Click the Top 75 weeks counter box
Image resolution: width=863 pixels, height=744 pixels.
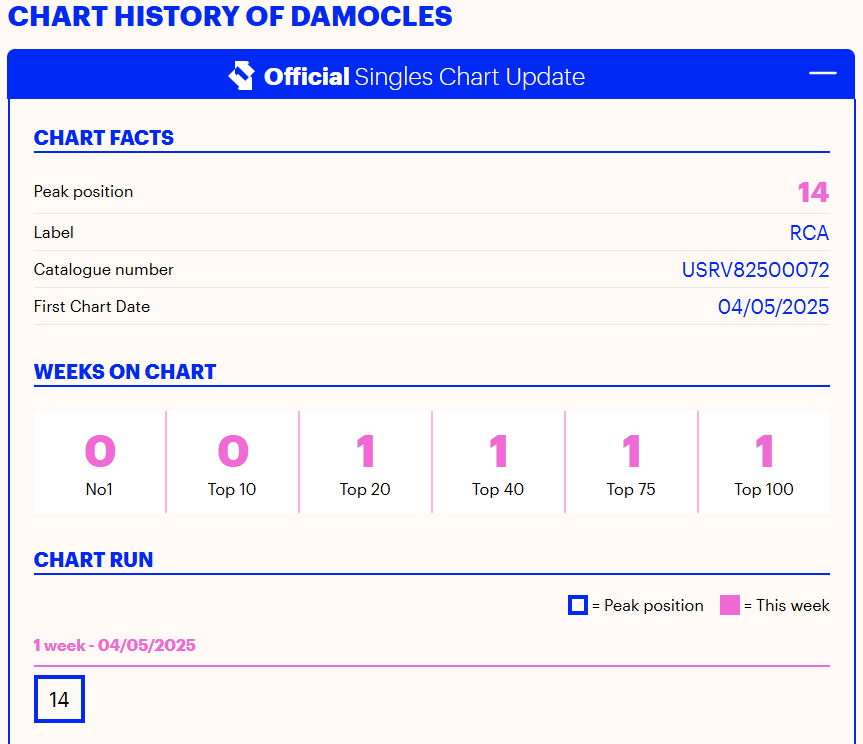tap(630, 462)
